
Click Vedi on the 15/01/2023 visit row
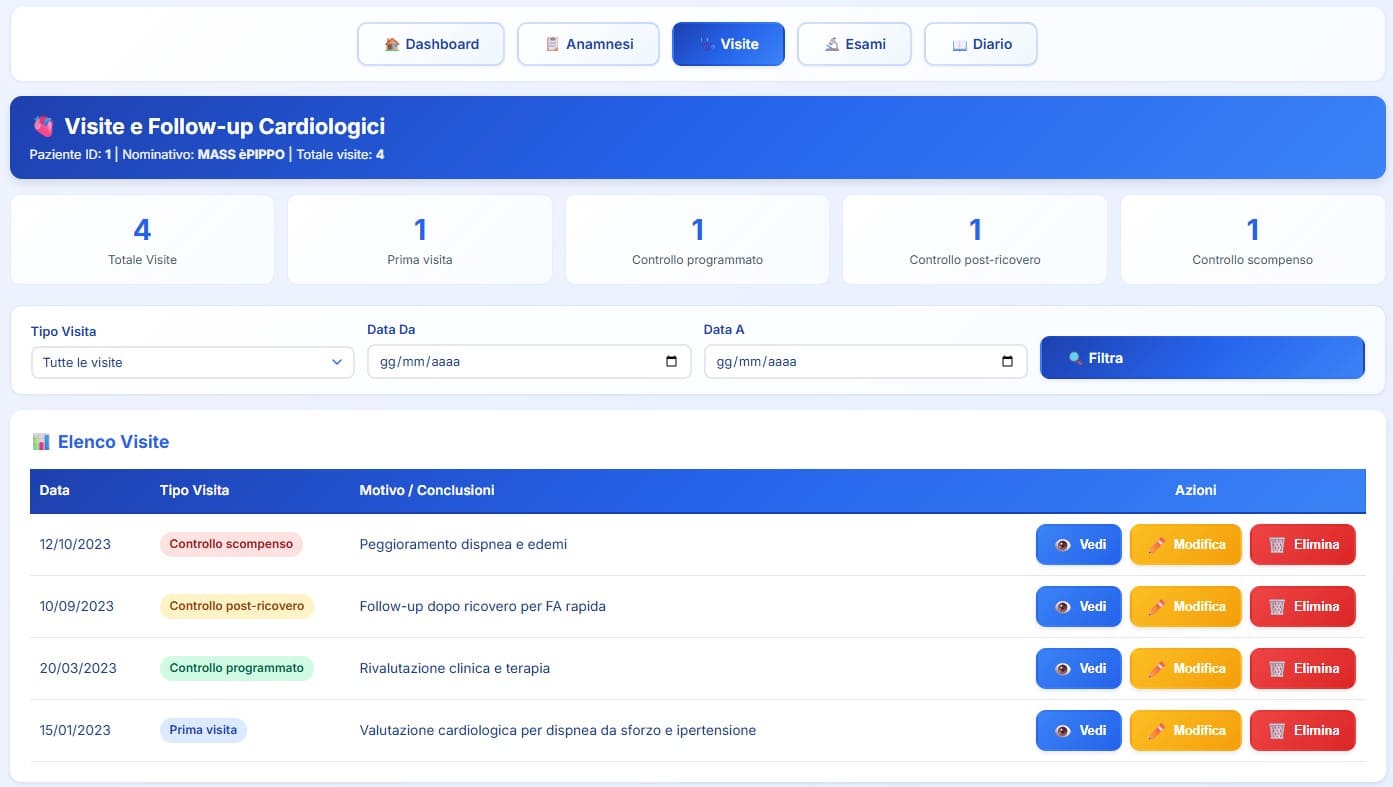(x=1078, y=730)
